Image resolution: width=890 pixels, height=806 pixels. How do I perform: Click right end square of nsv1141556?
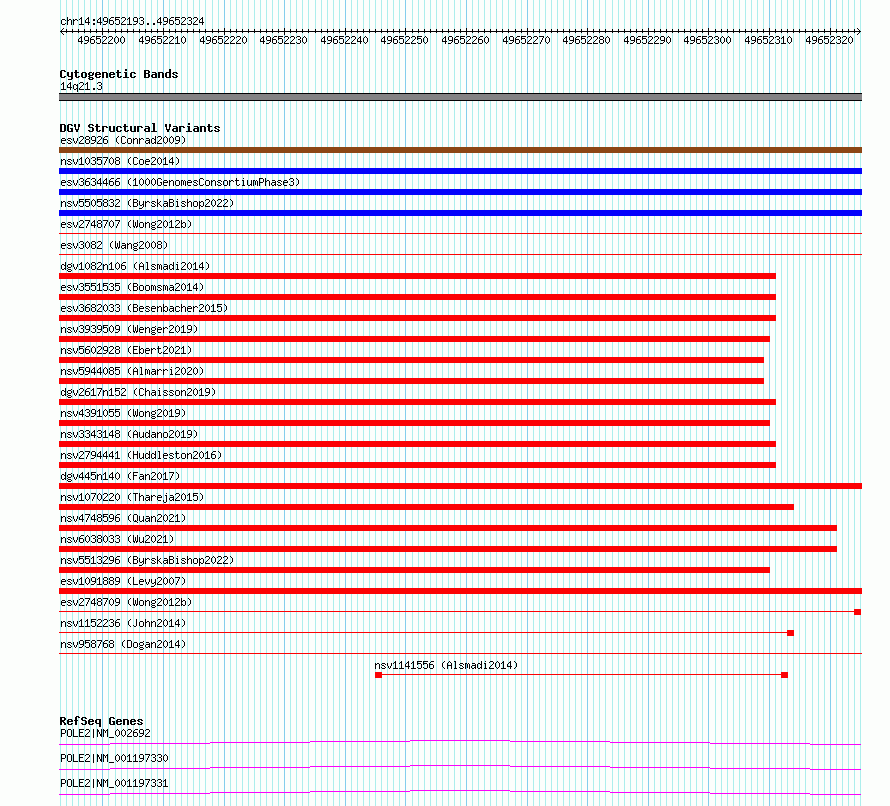784,675
